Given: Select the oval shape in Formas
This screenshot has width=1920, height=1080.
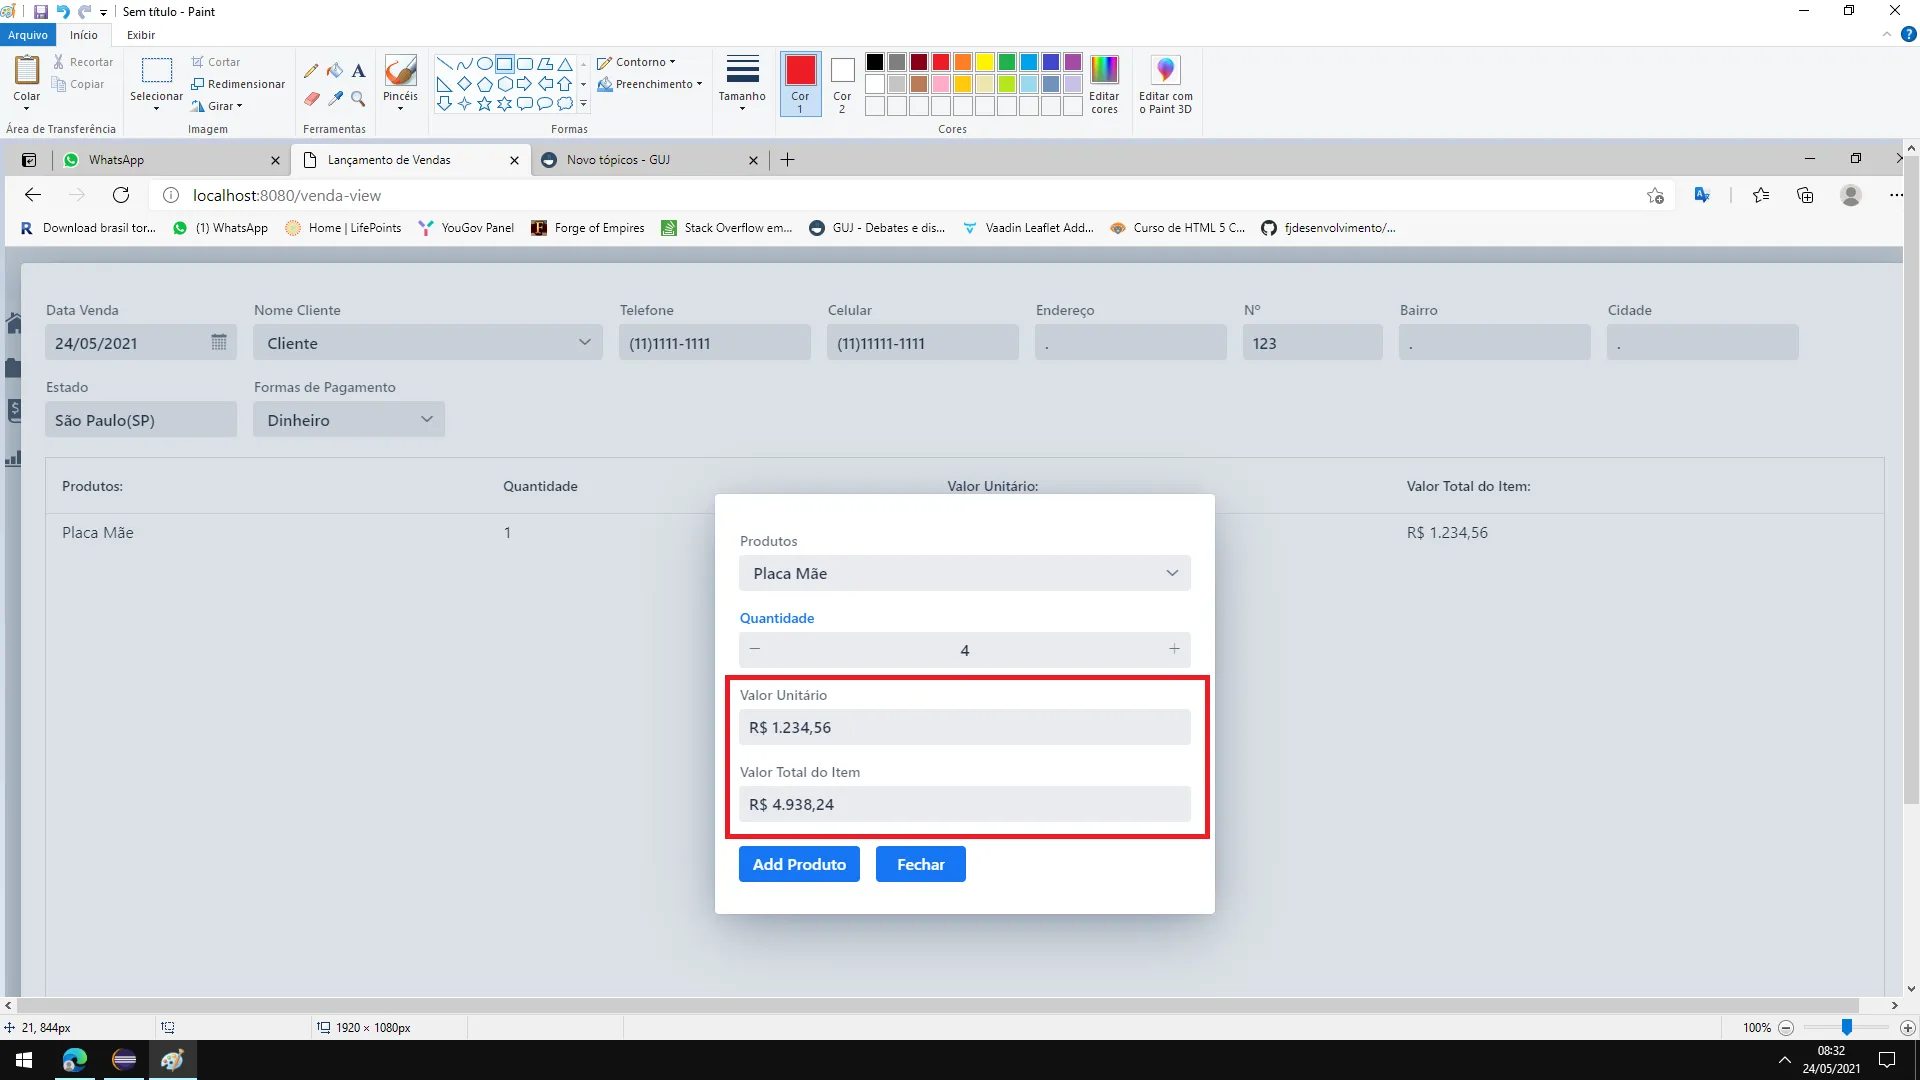Looking at the screenshot, I should tap(484, 63).
